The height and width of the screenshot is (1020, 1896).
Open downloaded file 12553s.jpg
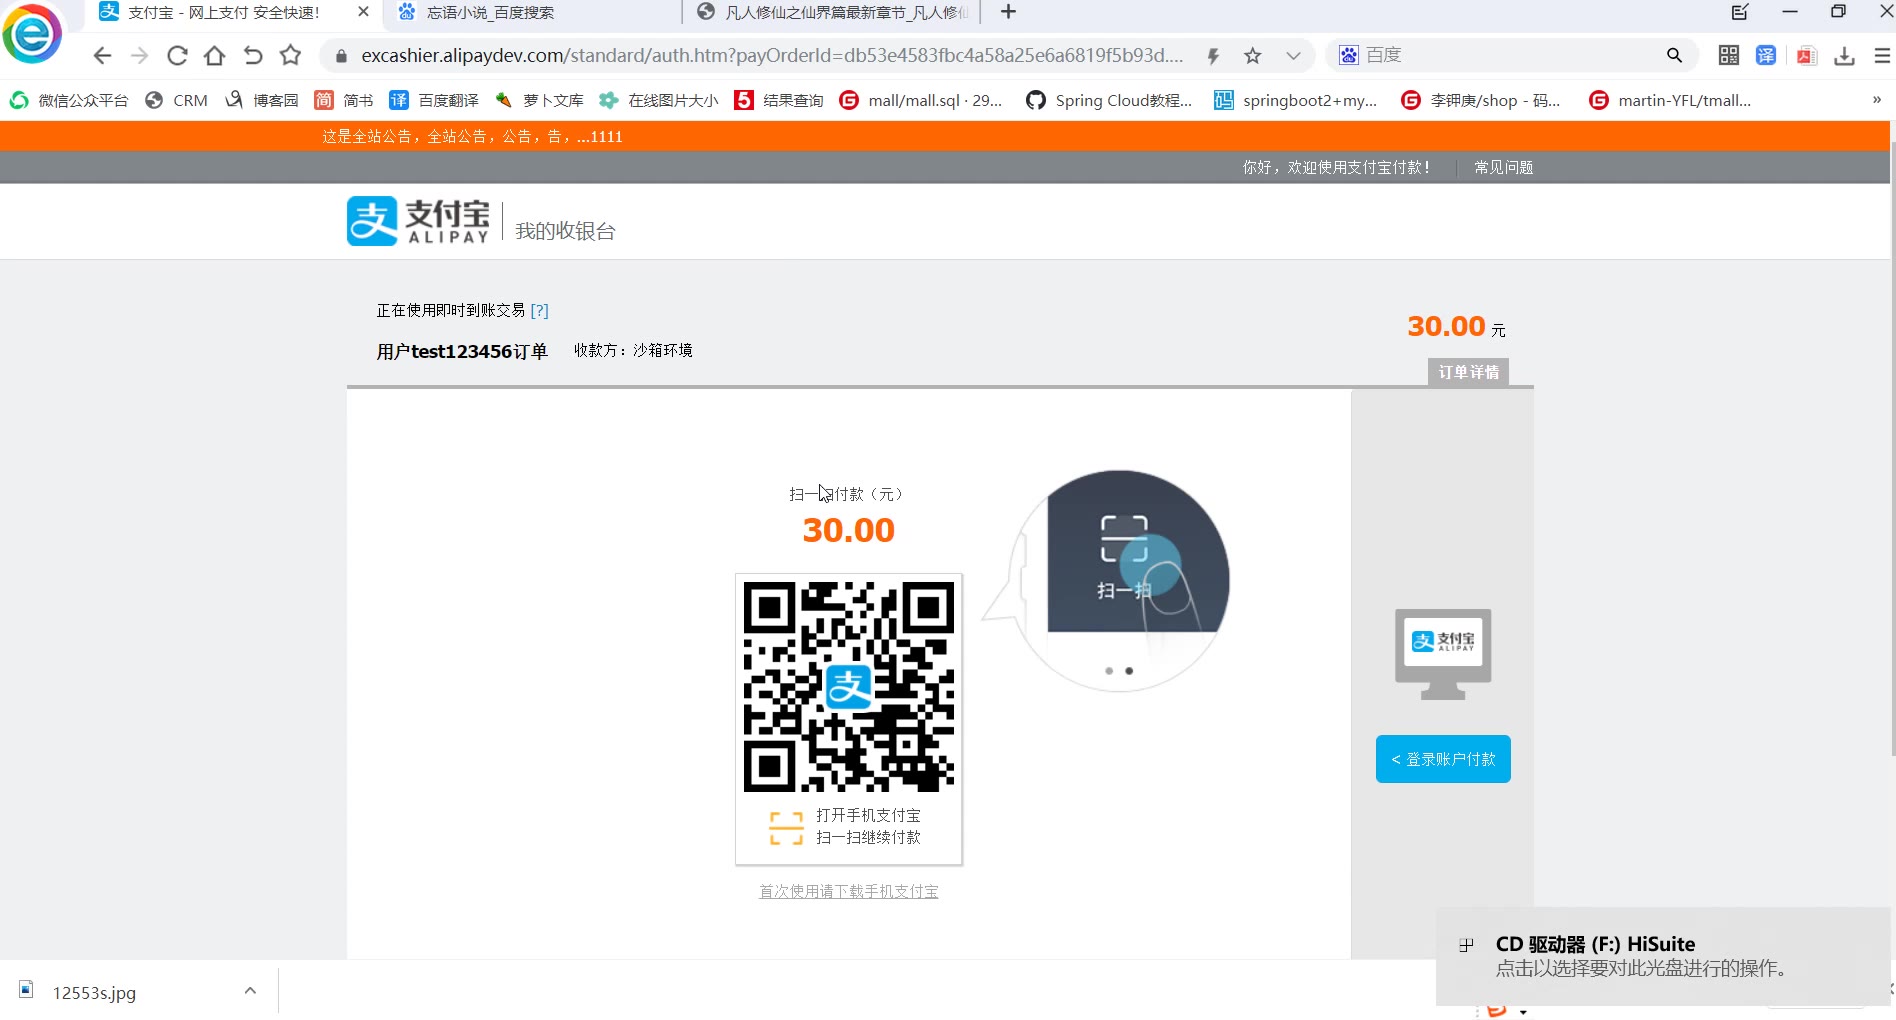(x=94, y=992)
